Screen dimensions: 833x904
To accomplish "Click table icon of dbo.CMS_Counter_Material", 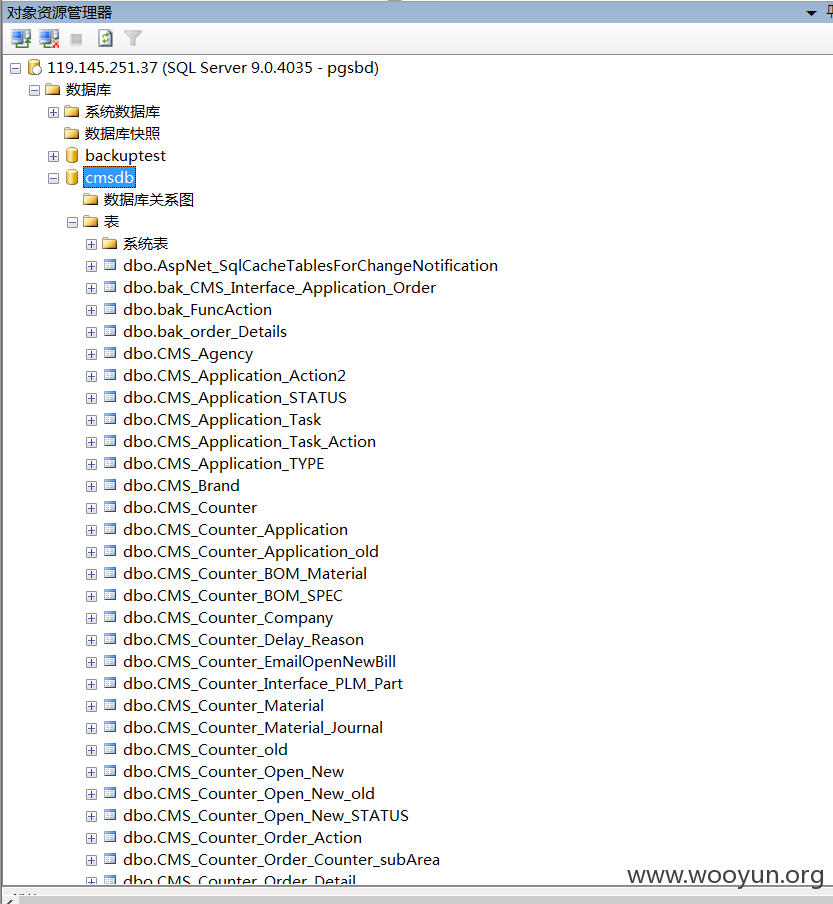I will (110, 705).
